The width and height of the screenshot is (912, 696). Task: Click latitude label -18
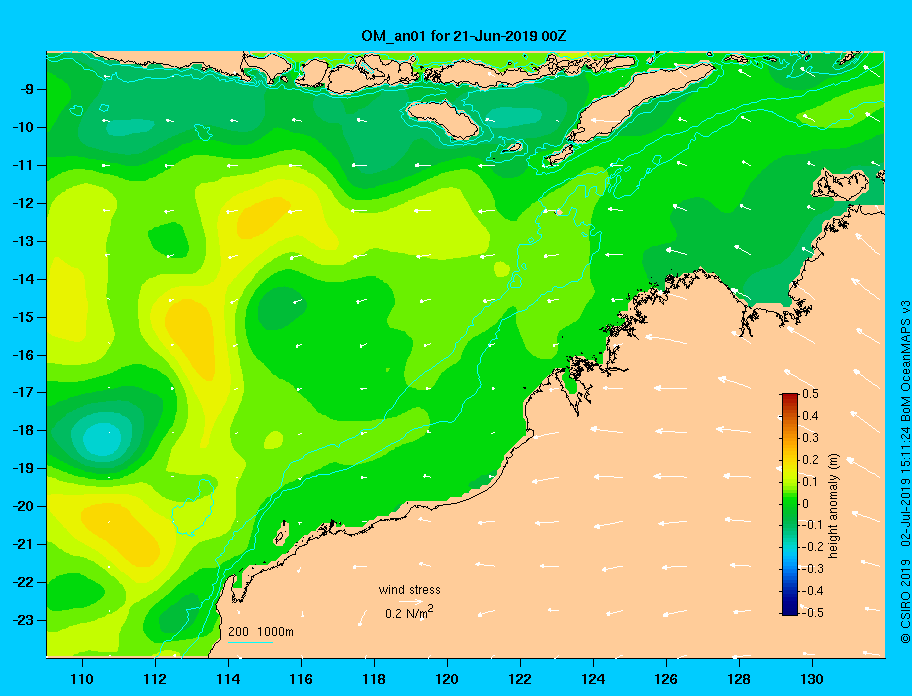point(24,430)
